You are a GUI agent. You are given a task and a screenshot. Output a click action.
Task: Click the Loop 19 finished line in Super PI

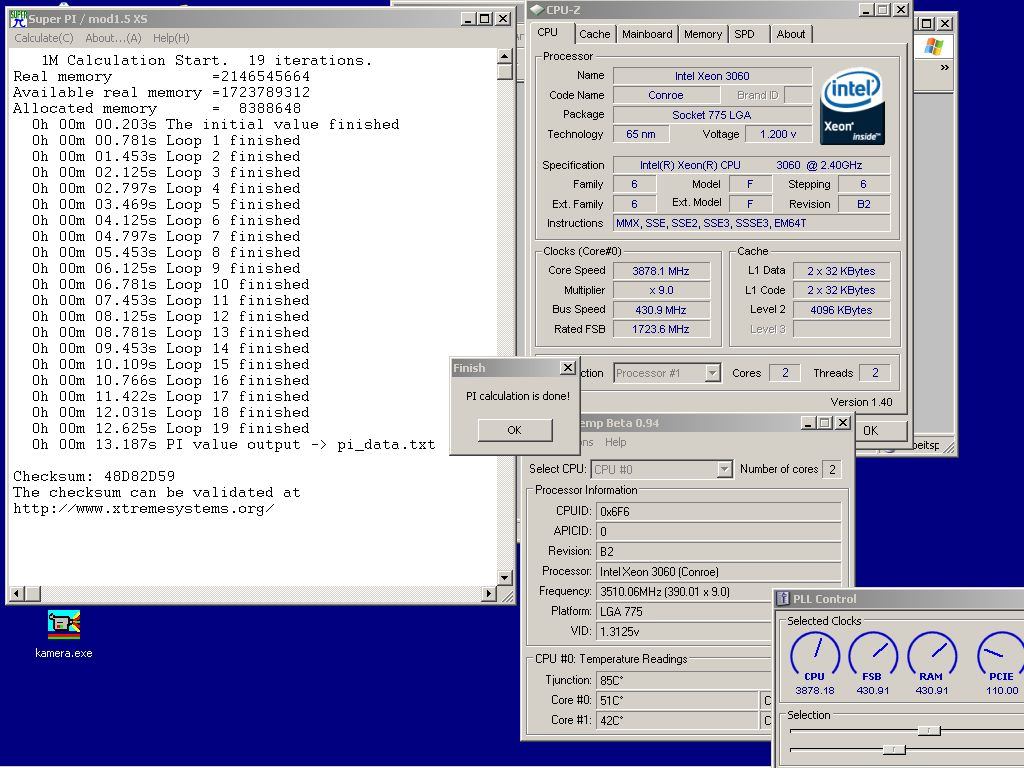[x=170, y=428]
